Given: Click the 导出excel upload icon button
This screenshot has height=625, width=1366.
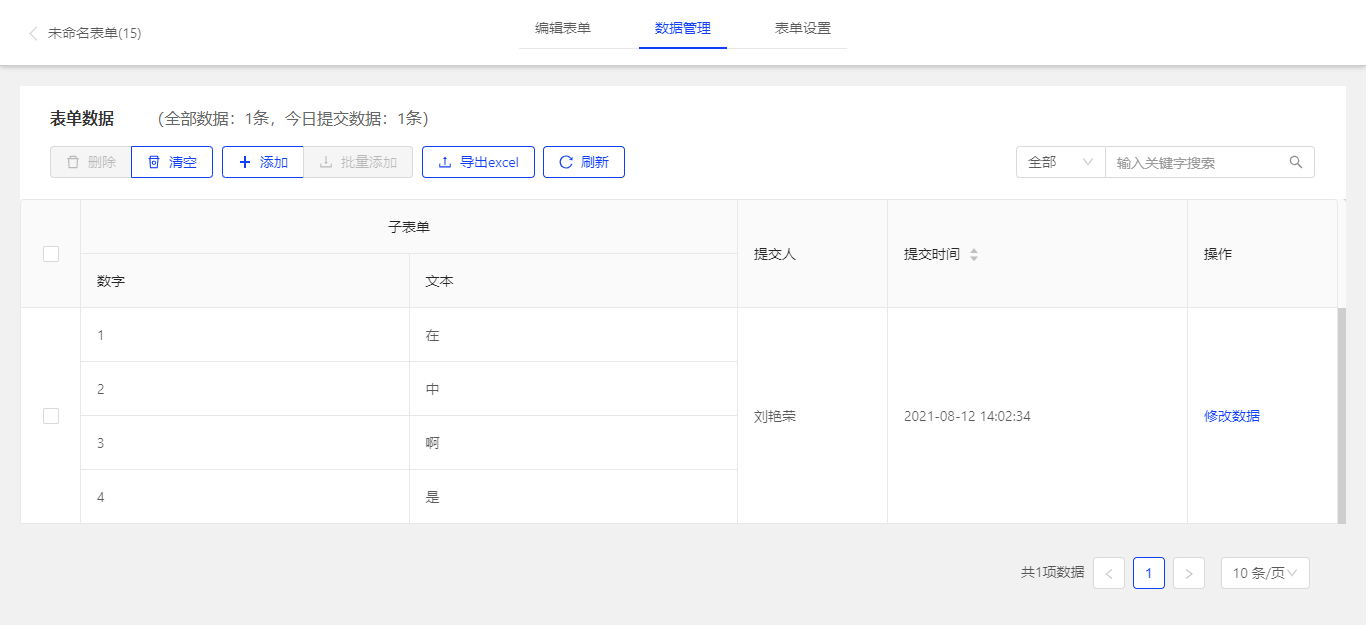Looking at the screenshot, I should (x=478, y=162).
